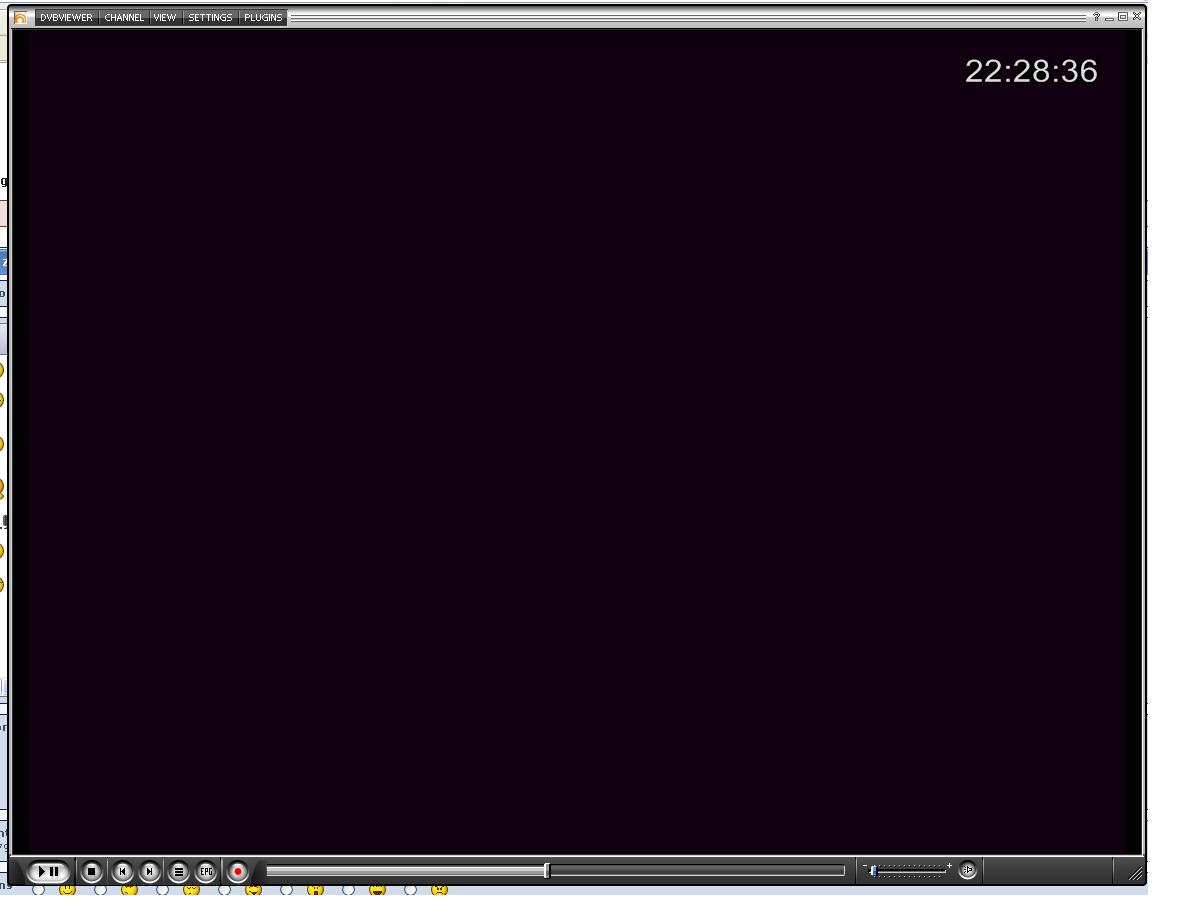Close the DVBViewer window
This screenshot has height=918, width=1189.
click(x=1137, y=16)
